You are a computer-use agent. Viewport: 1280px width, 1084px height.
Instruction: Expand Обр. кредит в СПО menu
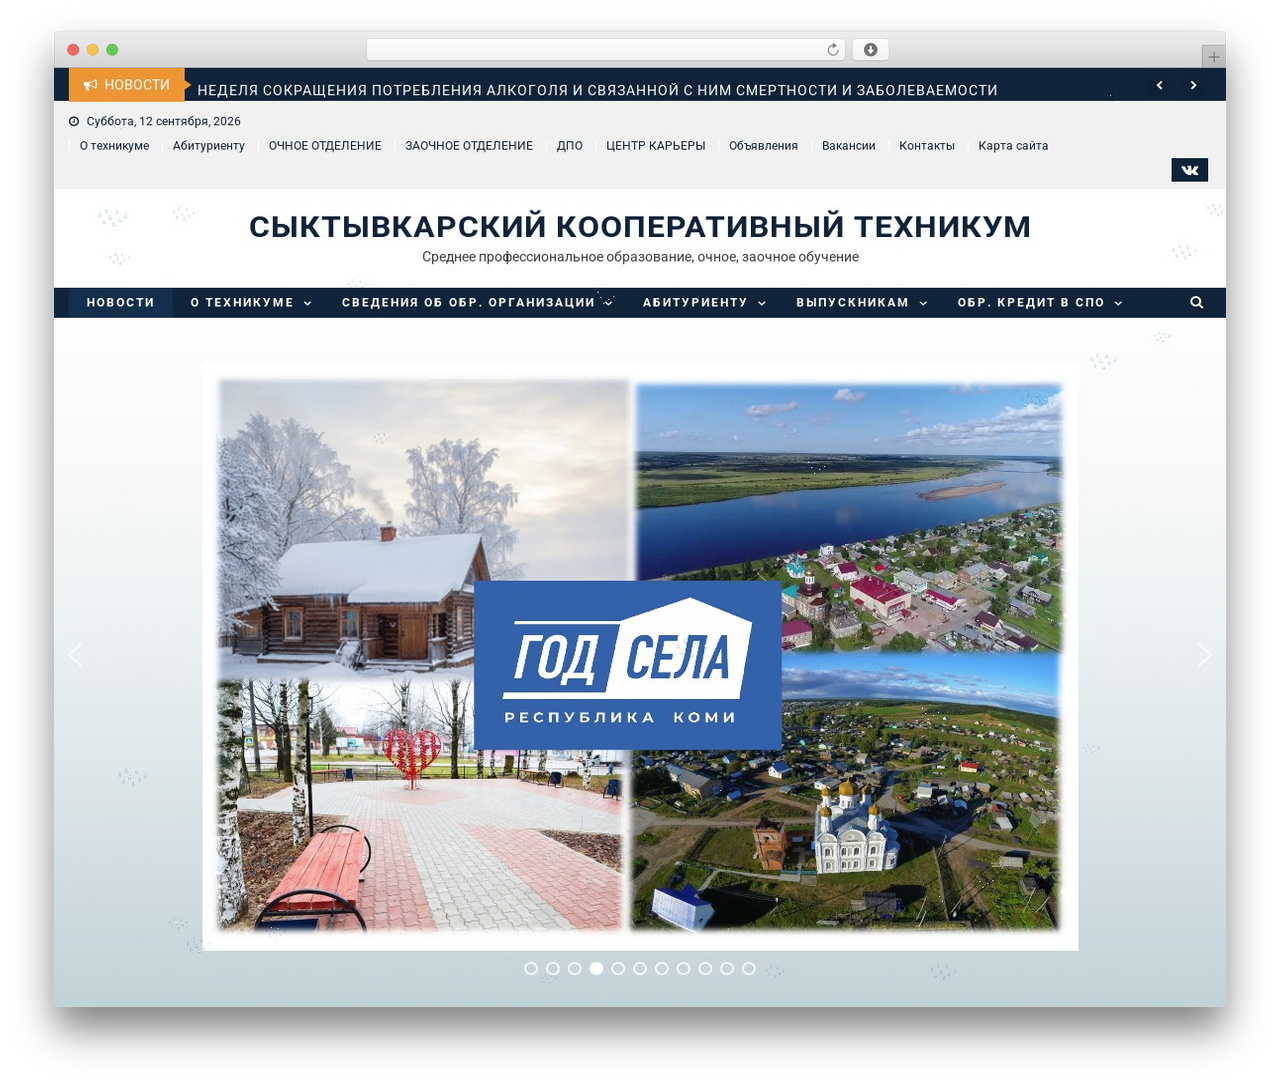[x=1039, y=302]
